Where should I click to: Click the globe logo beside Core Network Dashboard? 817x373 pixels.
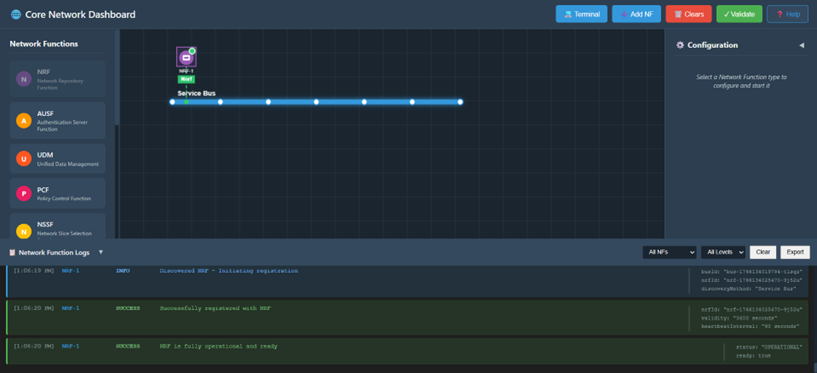click(x=16, y=15)
